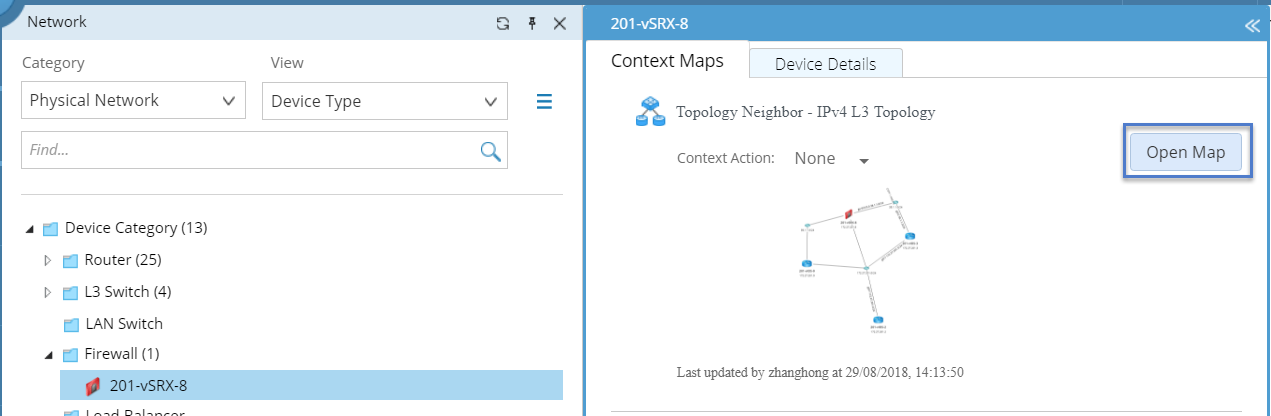1271x416 pixels.
Task: Pin the Network panel
Action: [x=532, y=22]
